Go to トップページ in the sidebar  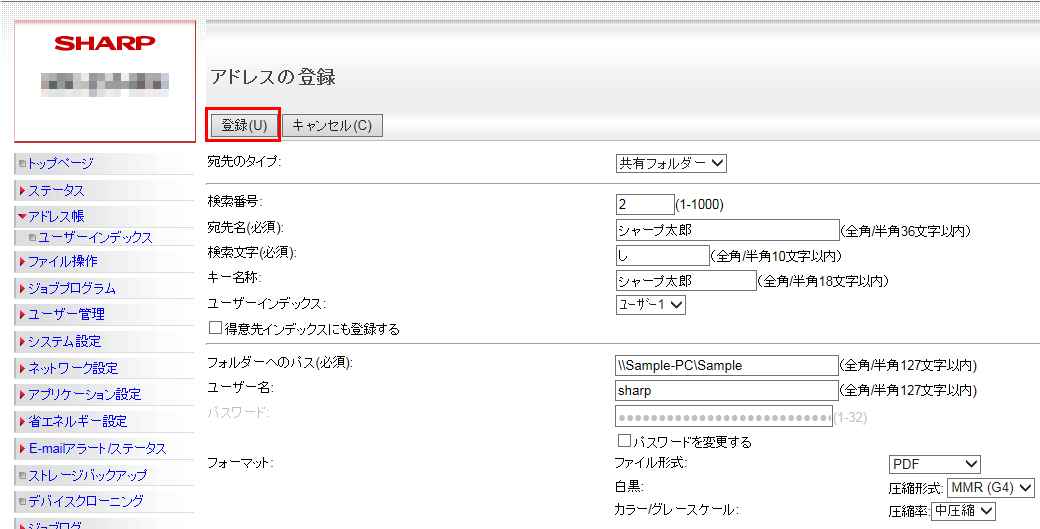(x=60, y=163)
